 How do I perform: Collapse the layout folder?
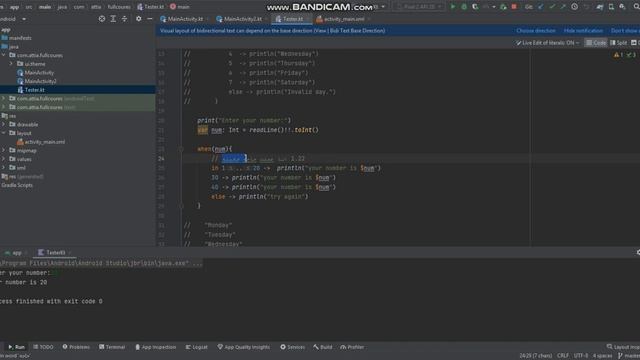tap(4, 133)
